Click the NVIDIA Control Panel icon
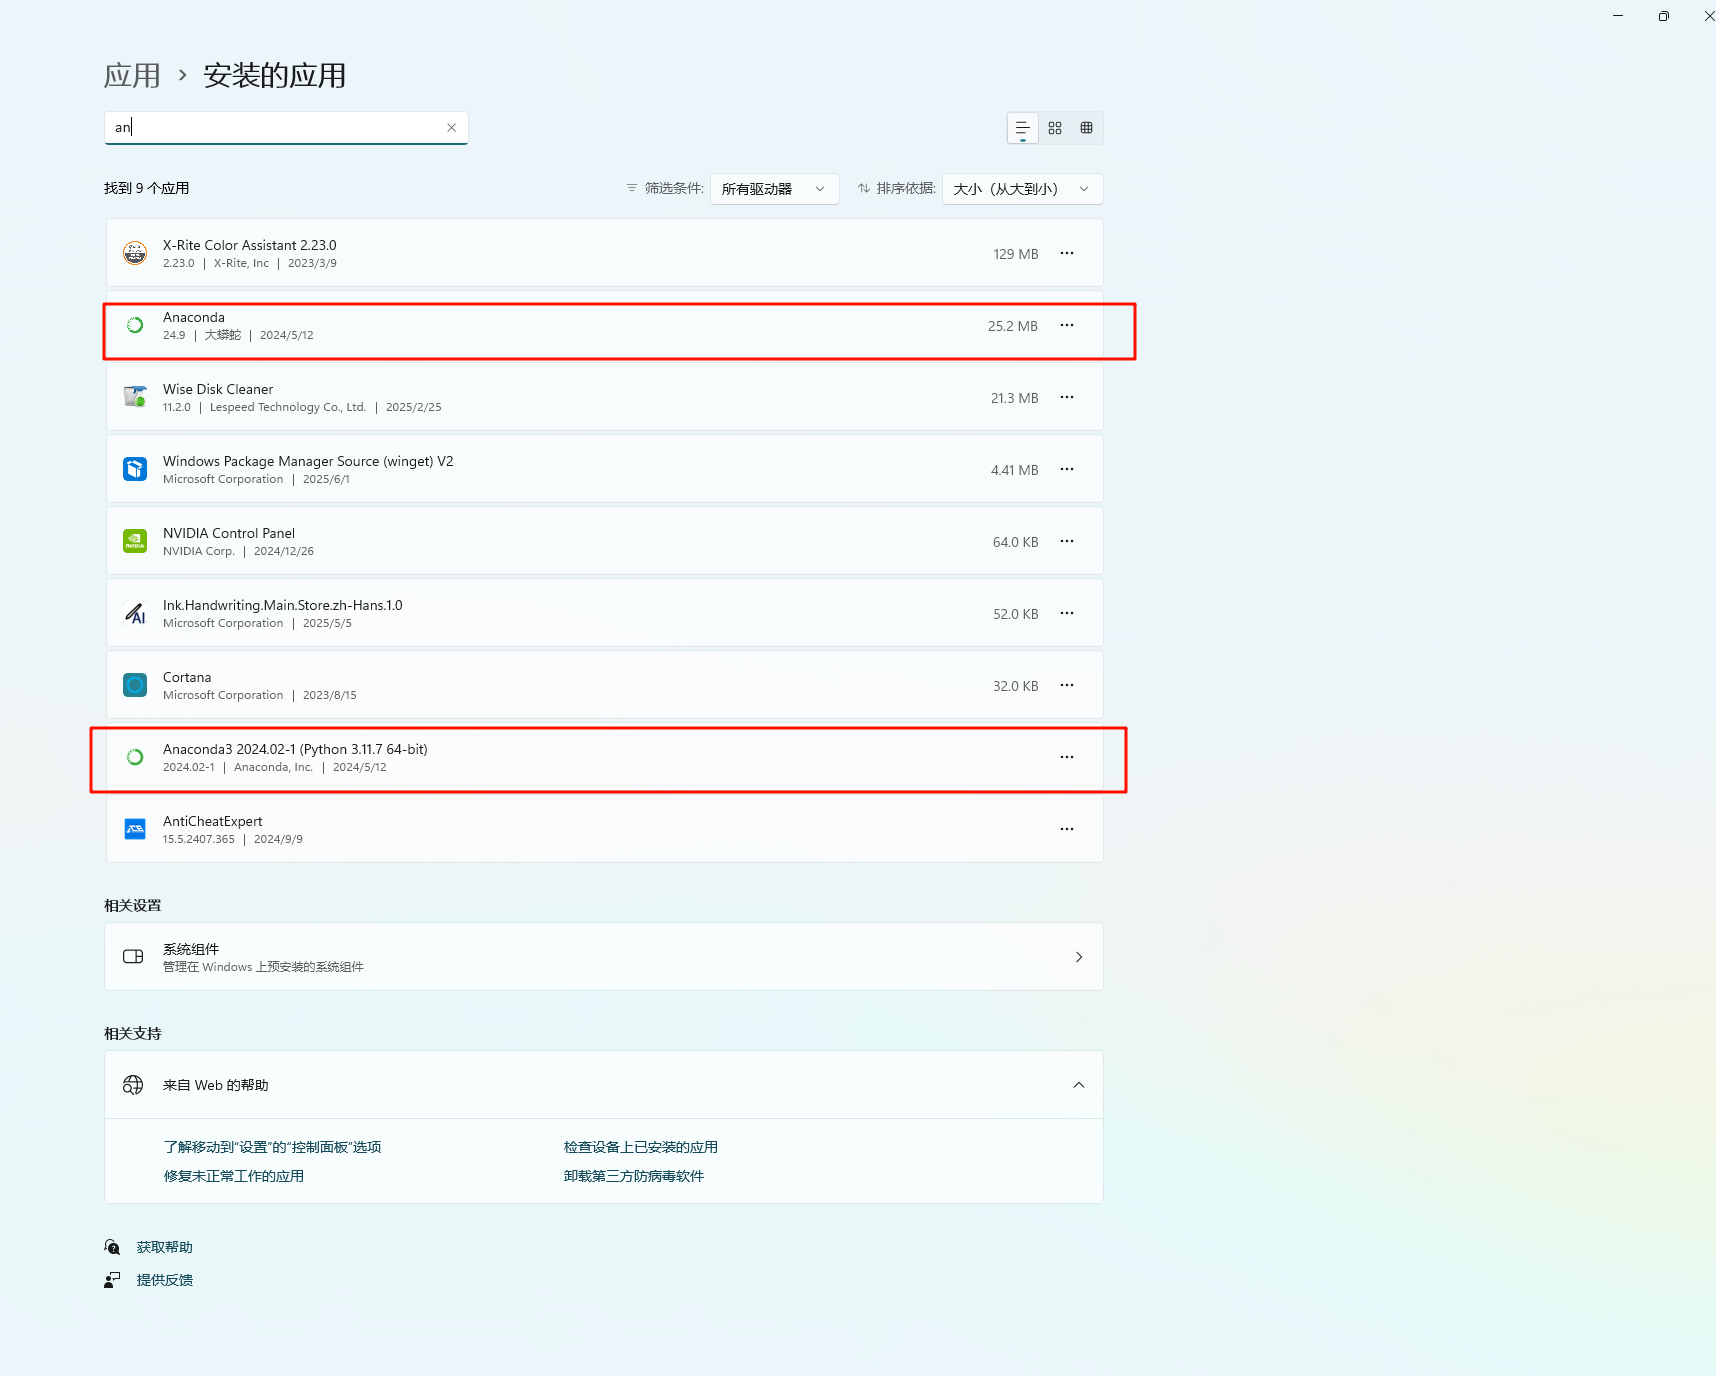The width and height of the screenshot is (1716, 1376). [x=135, y=541]
